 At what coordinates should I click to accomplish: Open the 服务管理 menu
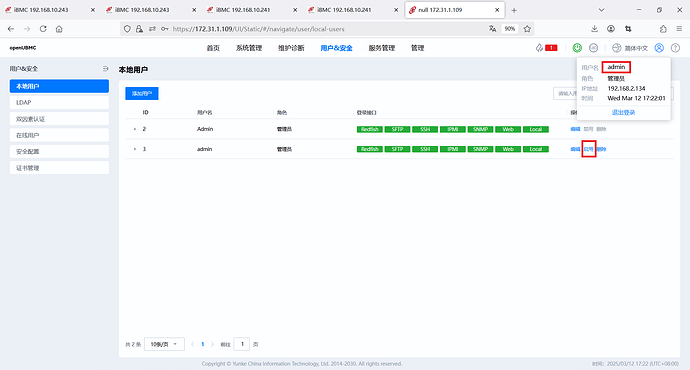(x=382, y=48)
